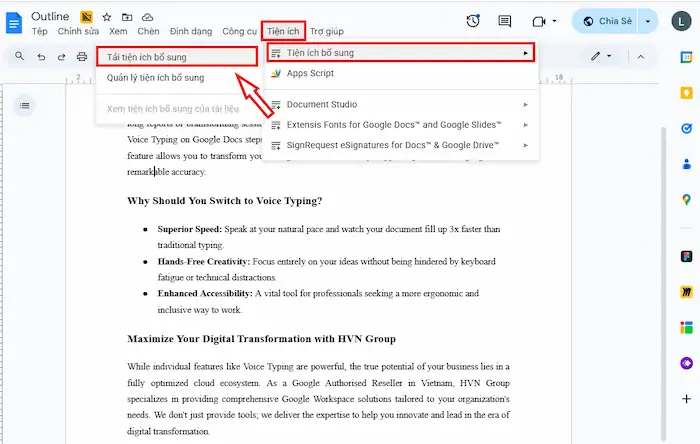Open Apps Script from menu
Screen dimensions: 700x444
[309, 74]
